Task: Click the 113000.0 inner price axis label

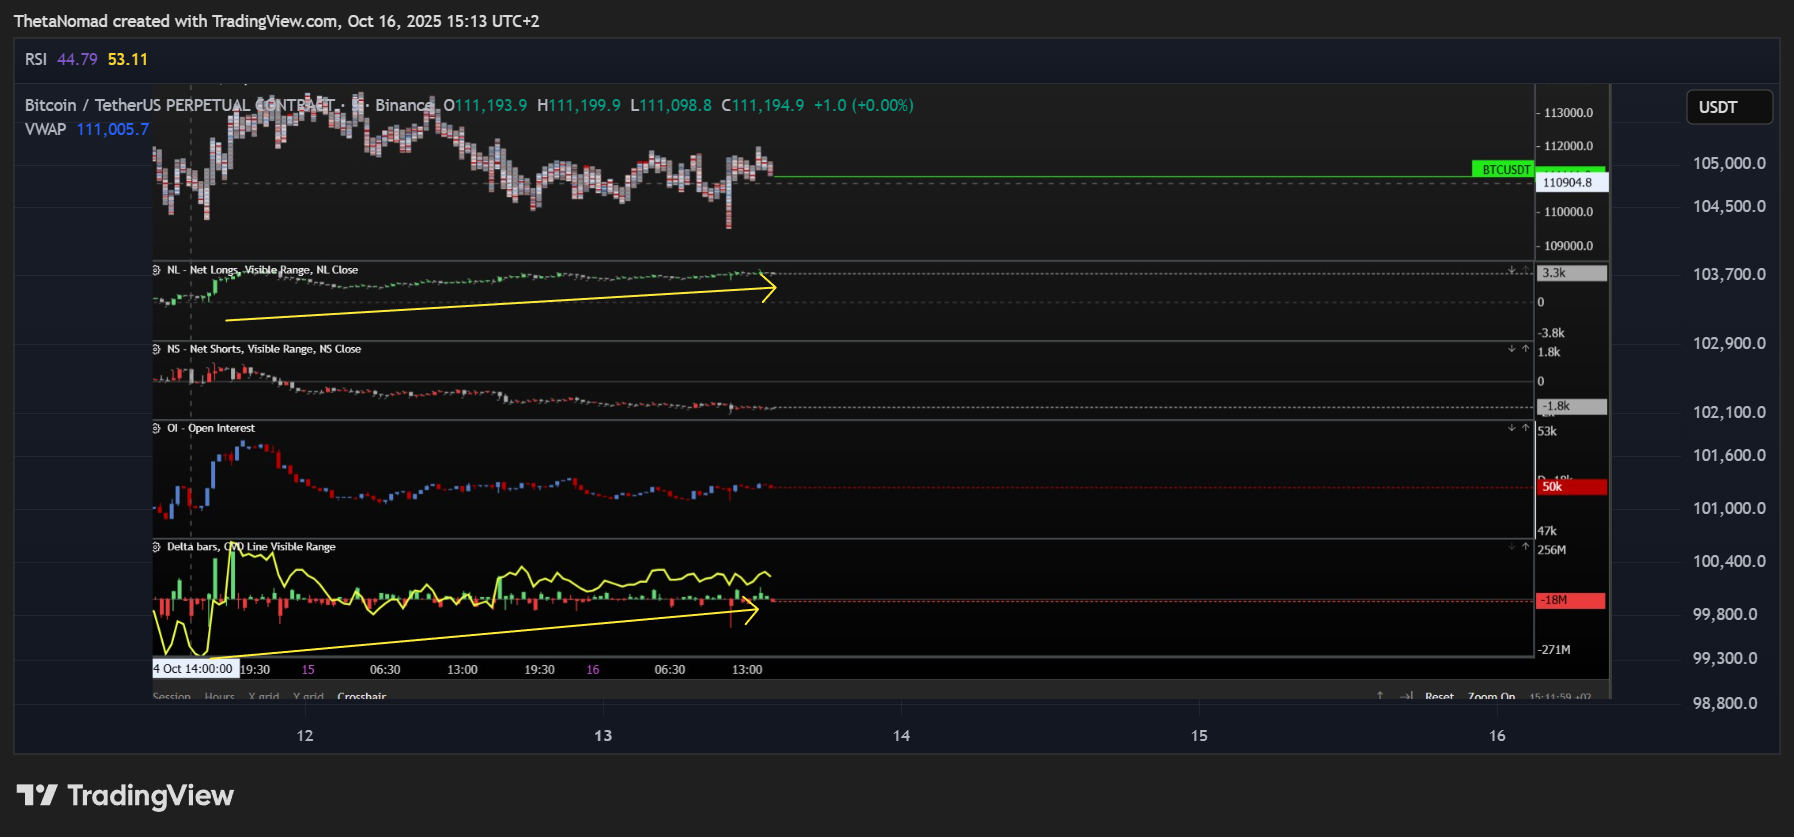Action: (1568, 113)
